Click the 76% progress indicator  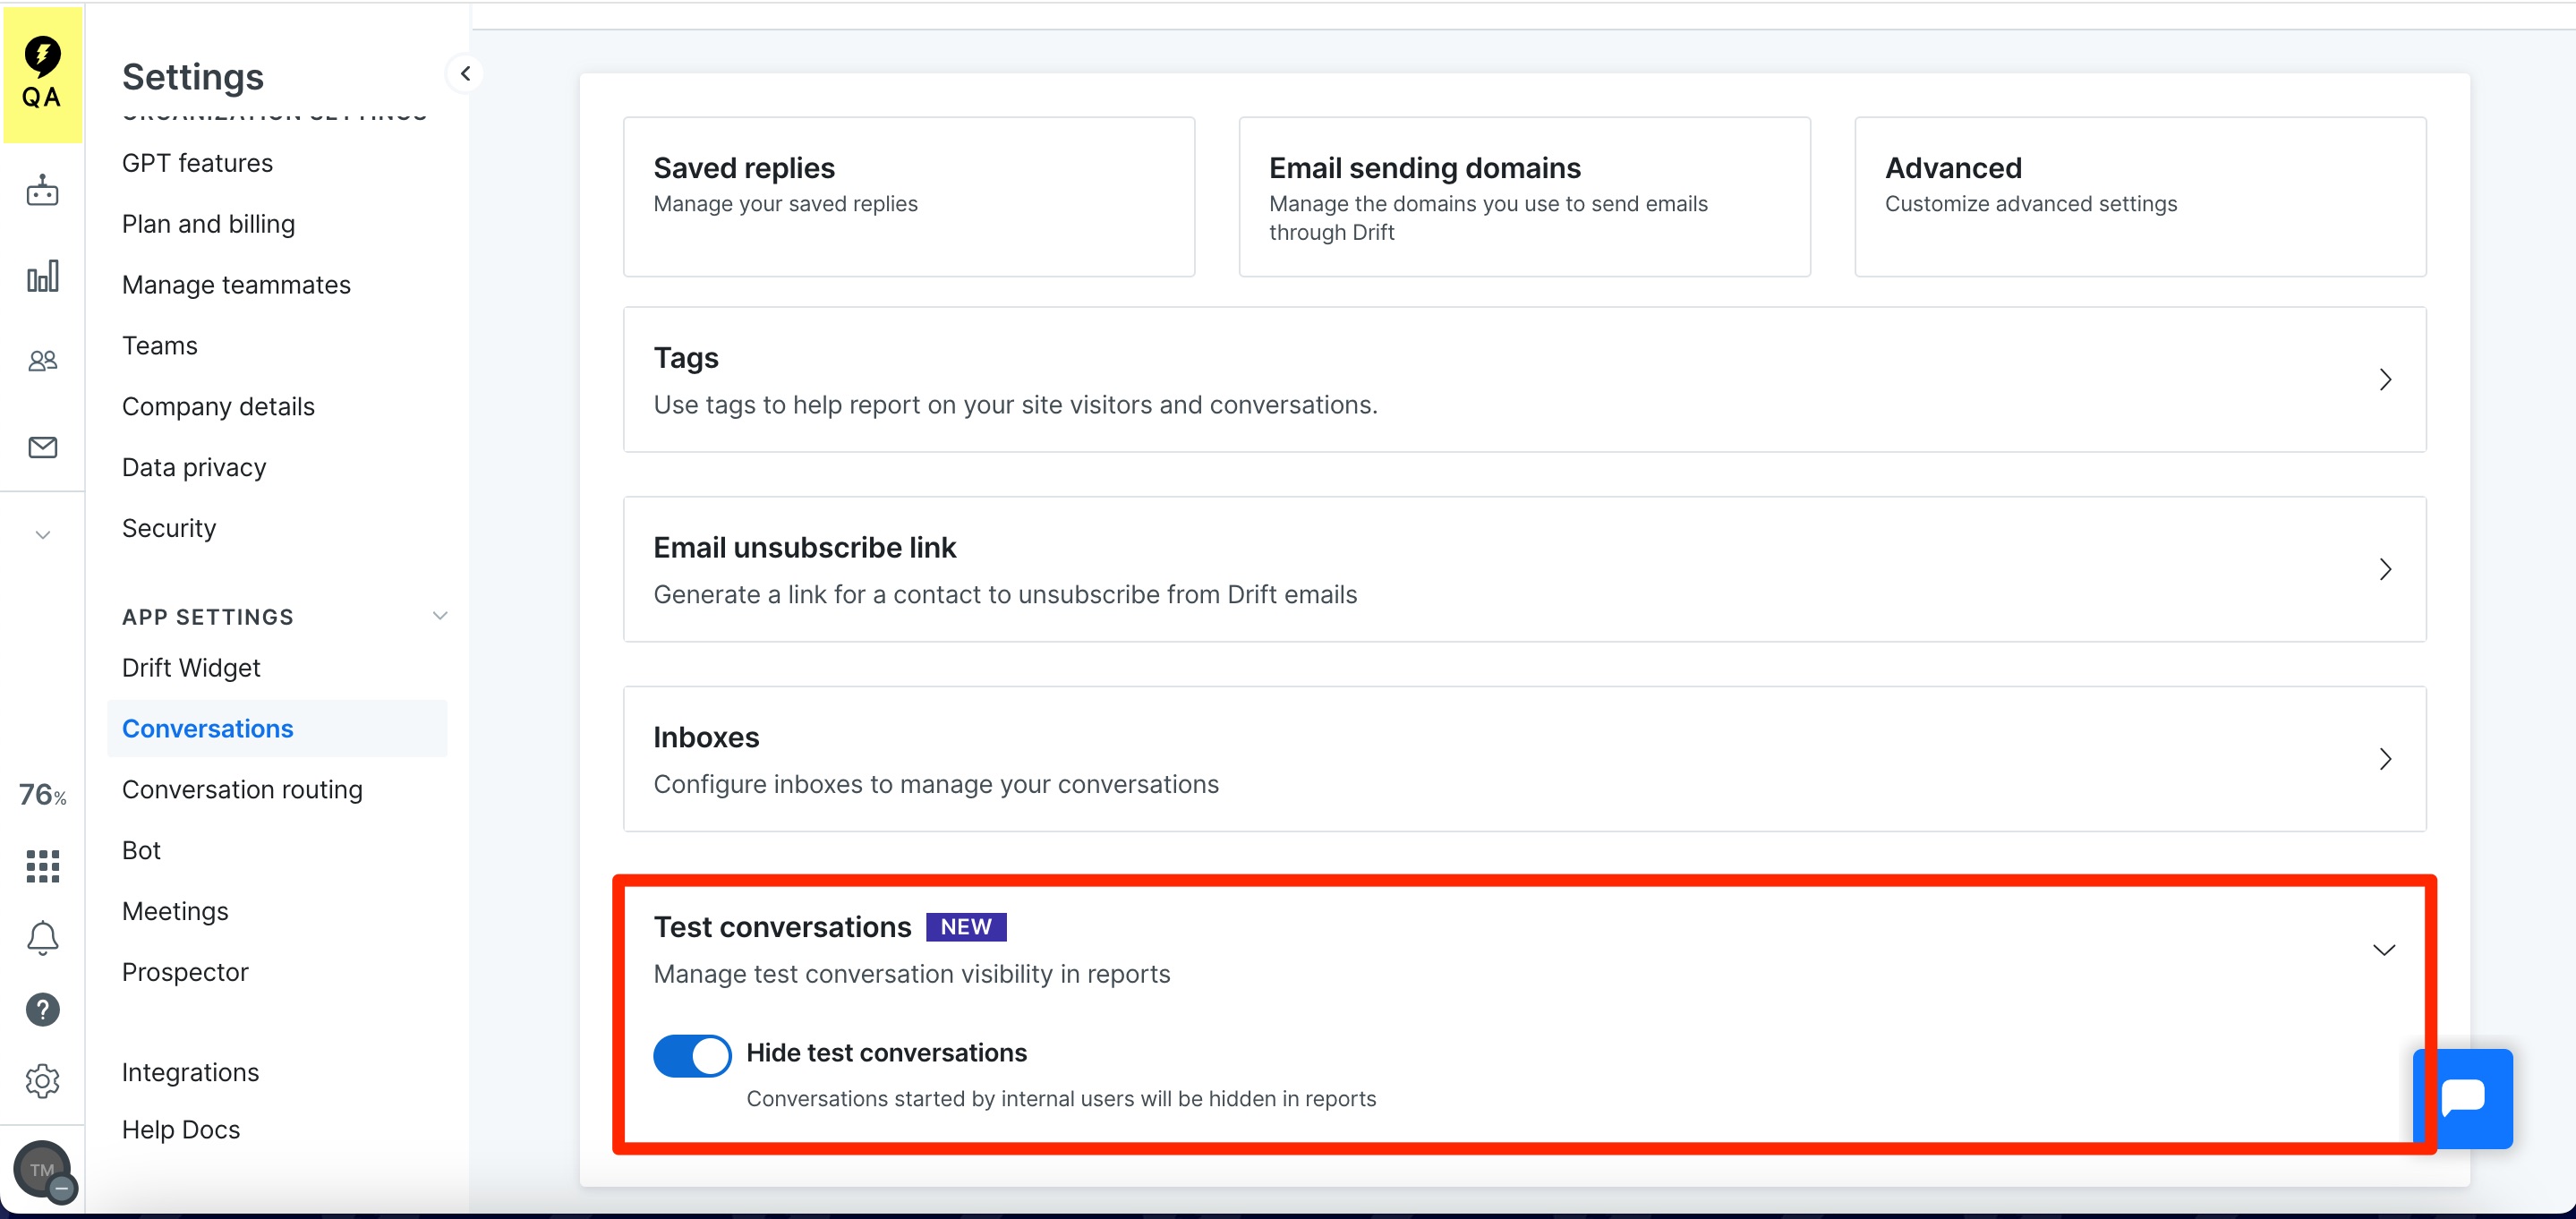[x=42, y=795]
